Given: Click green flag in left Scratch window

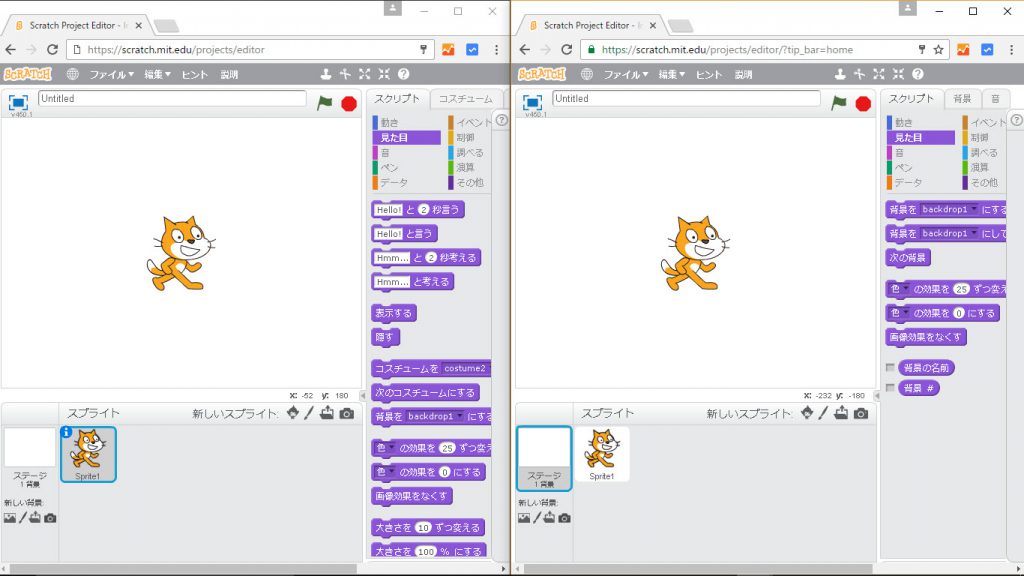Looking at the screenshot, I should (x=325, y=103).
